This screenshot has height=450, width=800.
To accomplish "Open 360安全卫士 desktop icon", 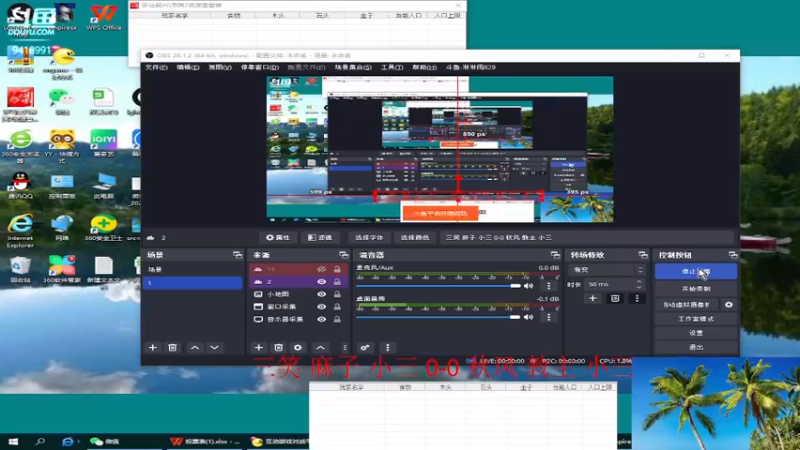I will pyautogui.click(x=104, y=228).
